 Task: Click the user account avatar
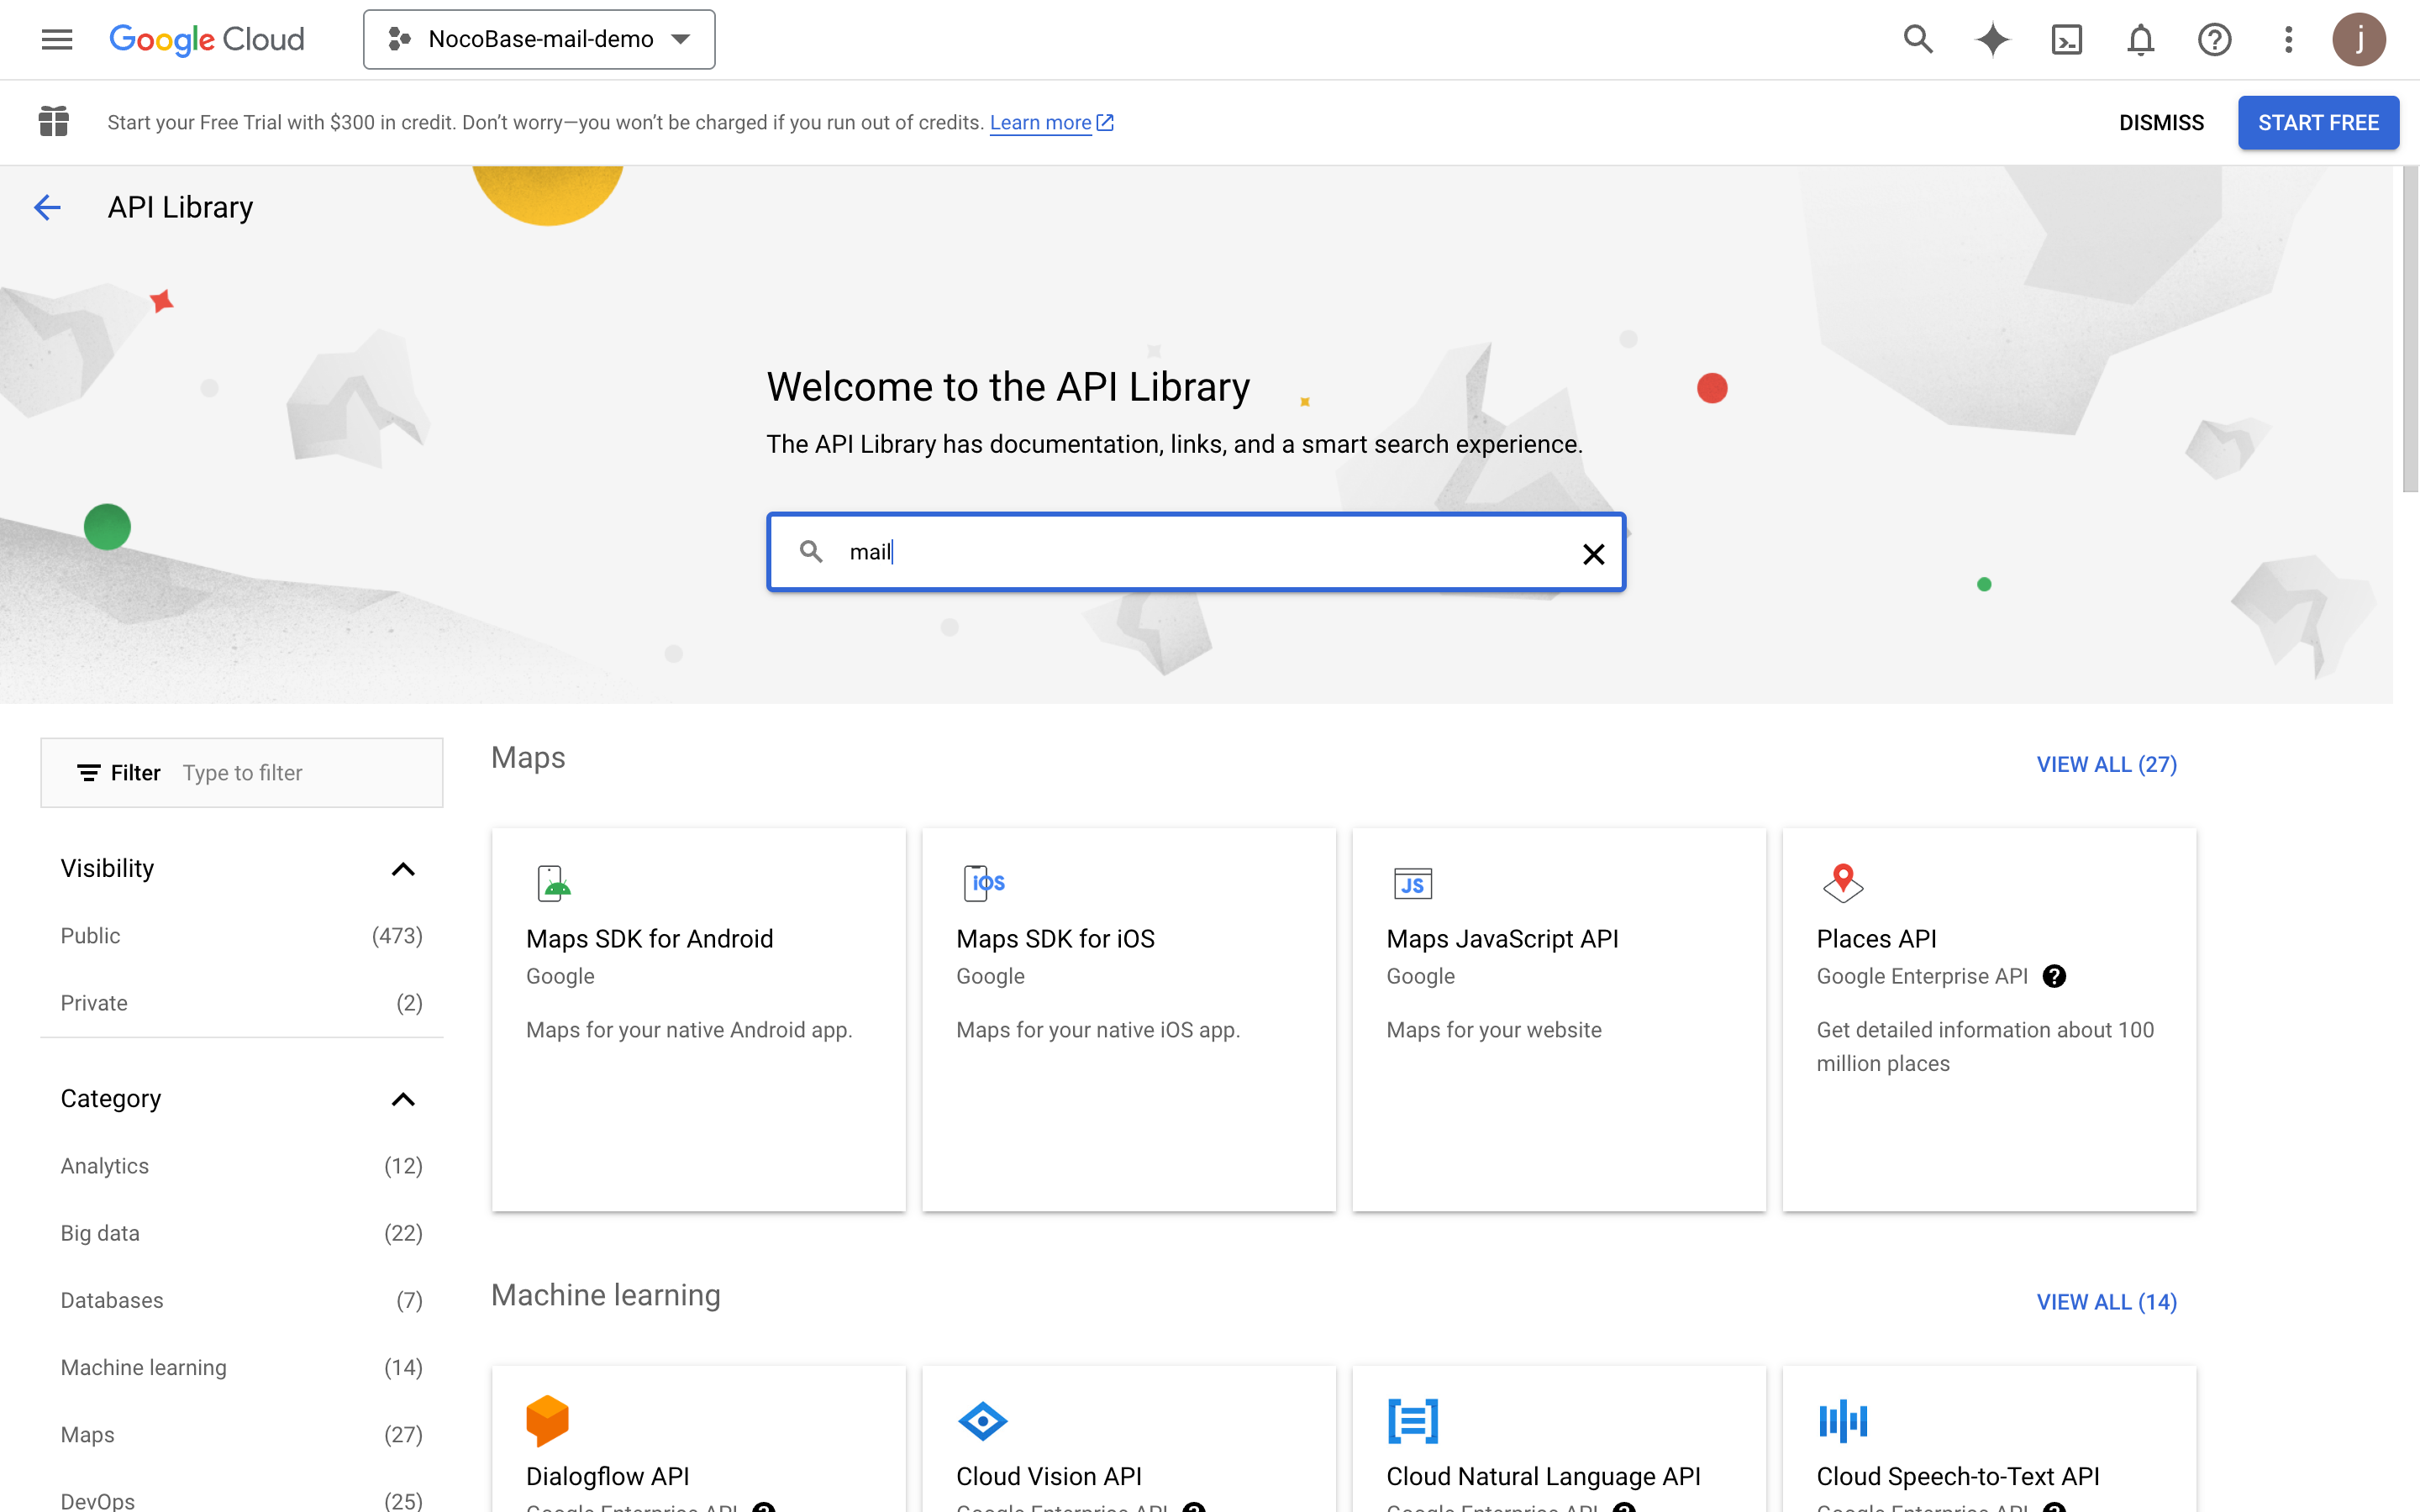(2359, 39)
